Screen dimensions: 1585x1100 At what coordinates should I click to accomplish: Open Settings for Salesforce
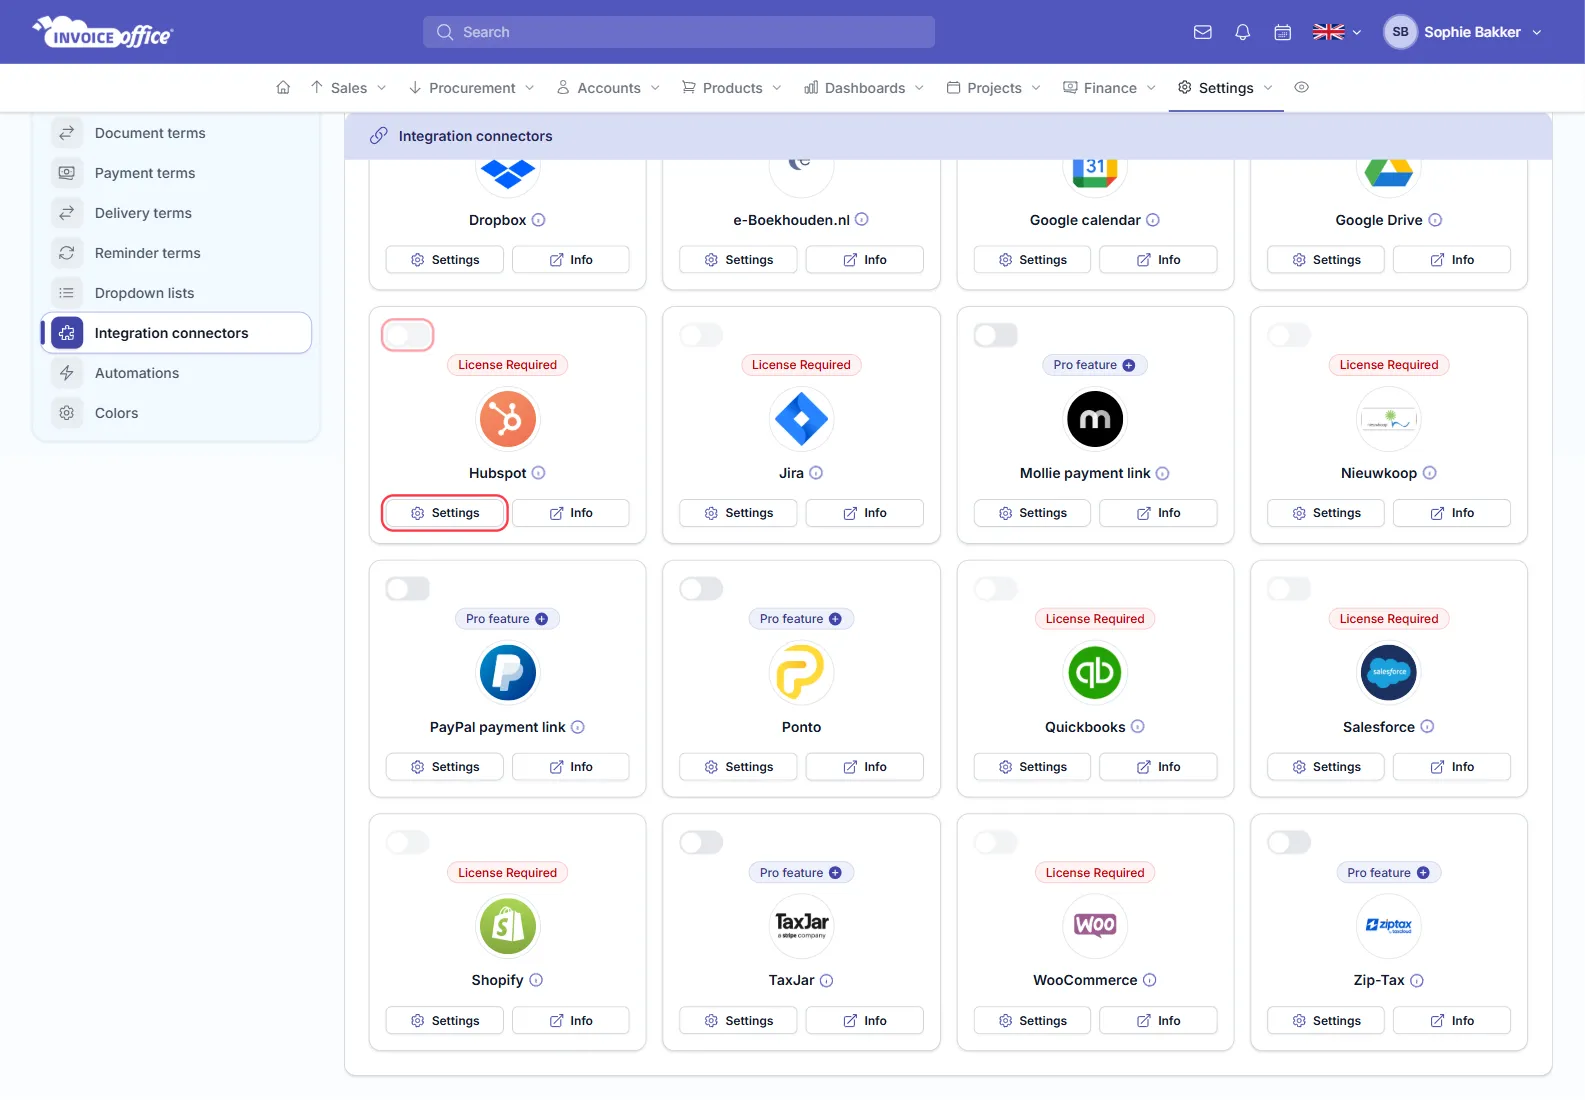pos(1326,767)
